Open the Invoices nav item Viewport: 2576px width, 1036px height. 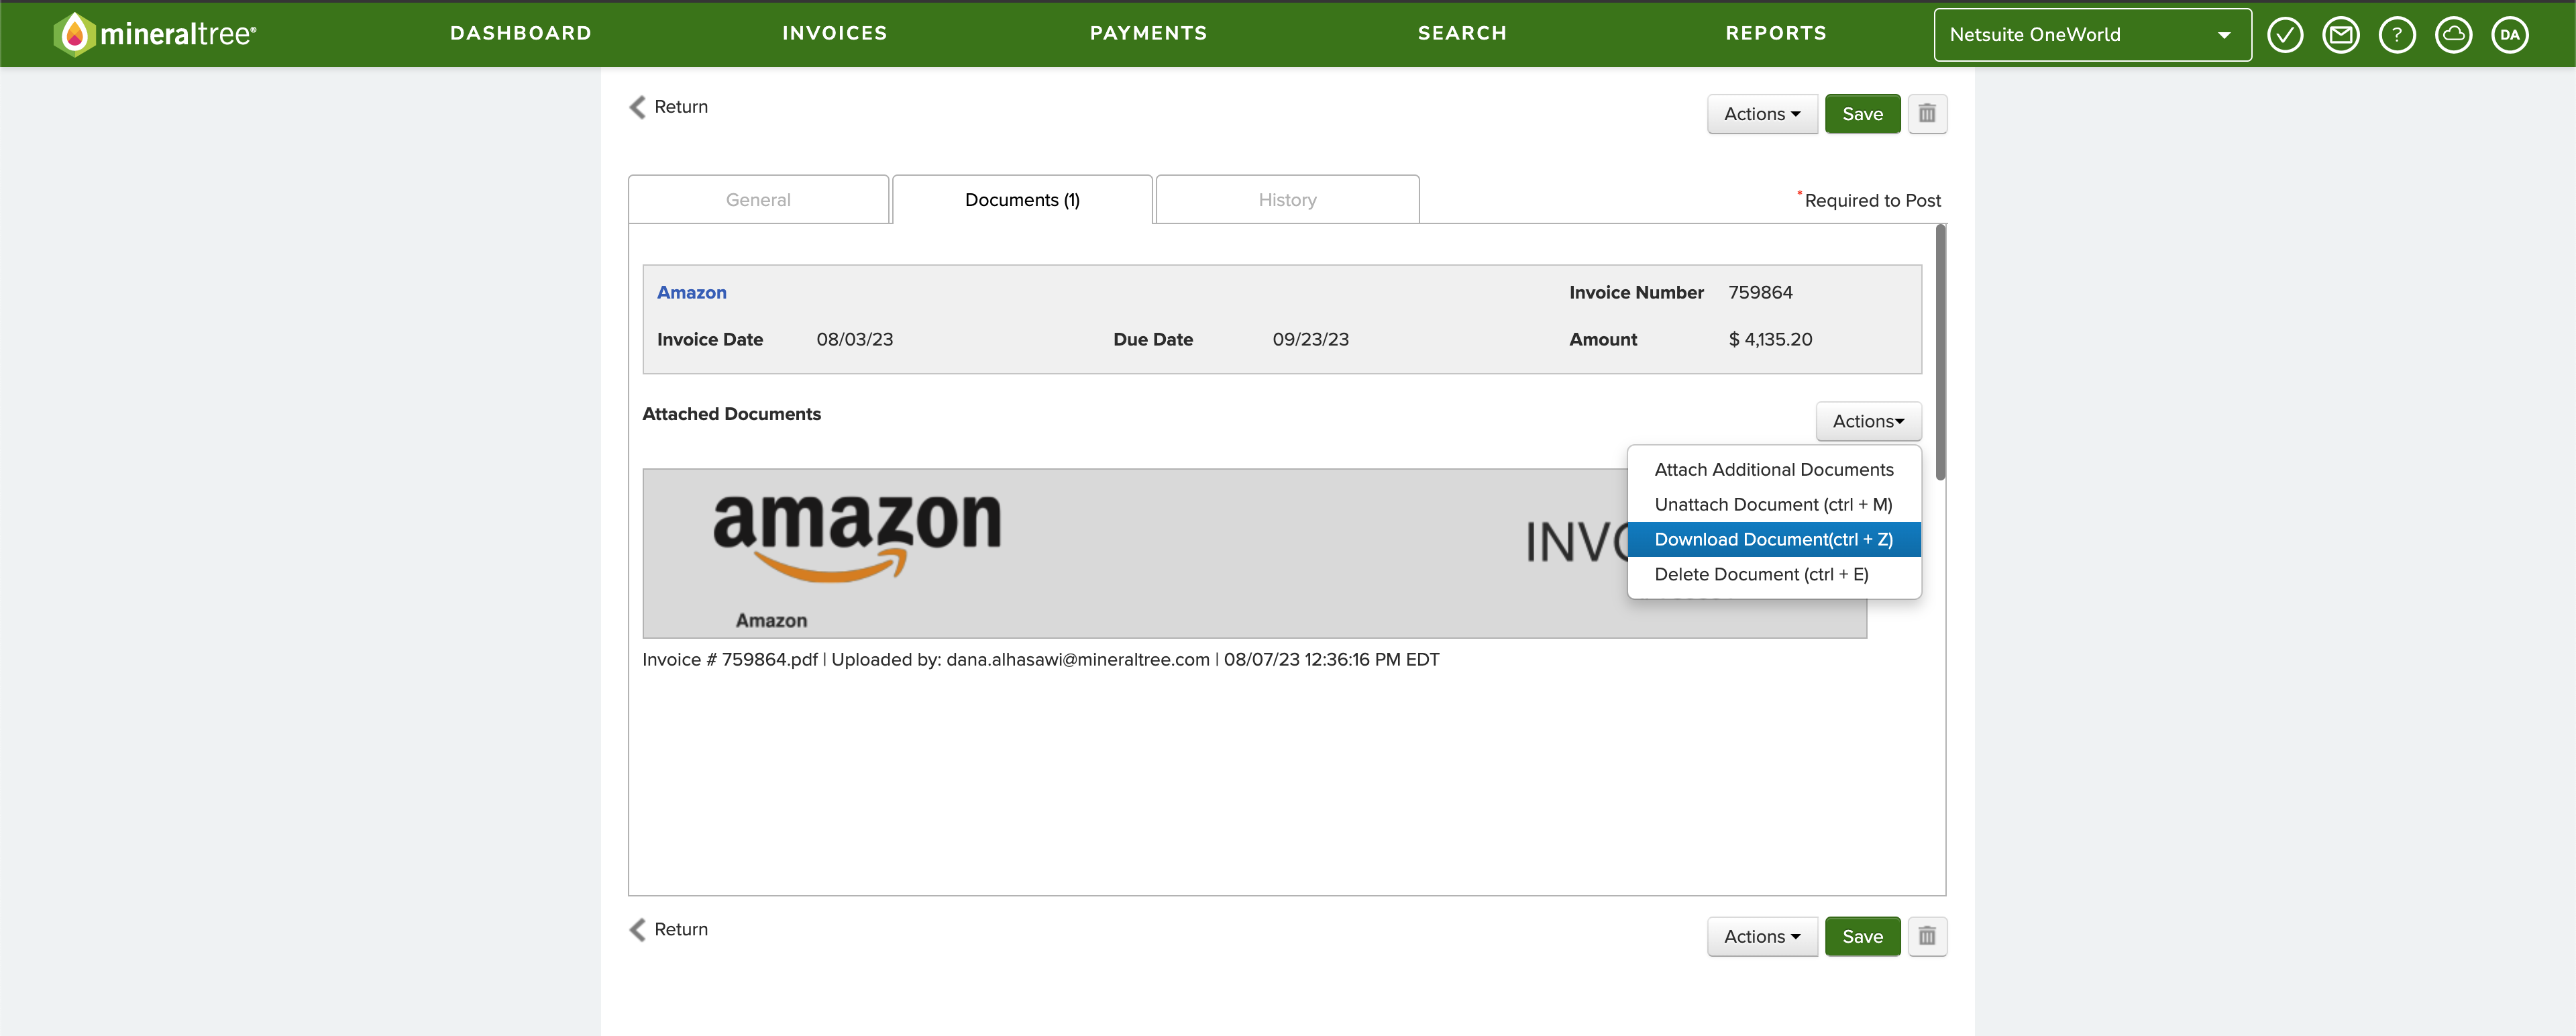(x=834, y=33)
